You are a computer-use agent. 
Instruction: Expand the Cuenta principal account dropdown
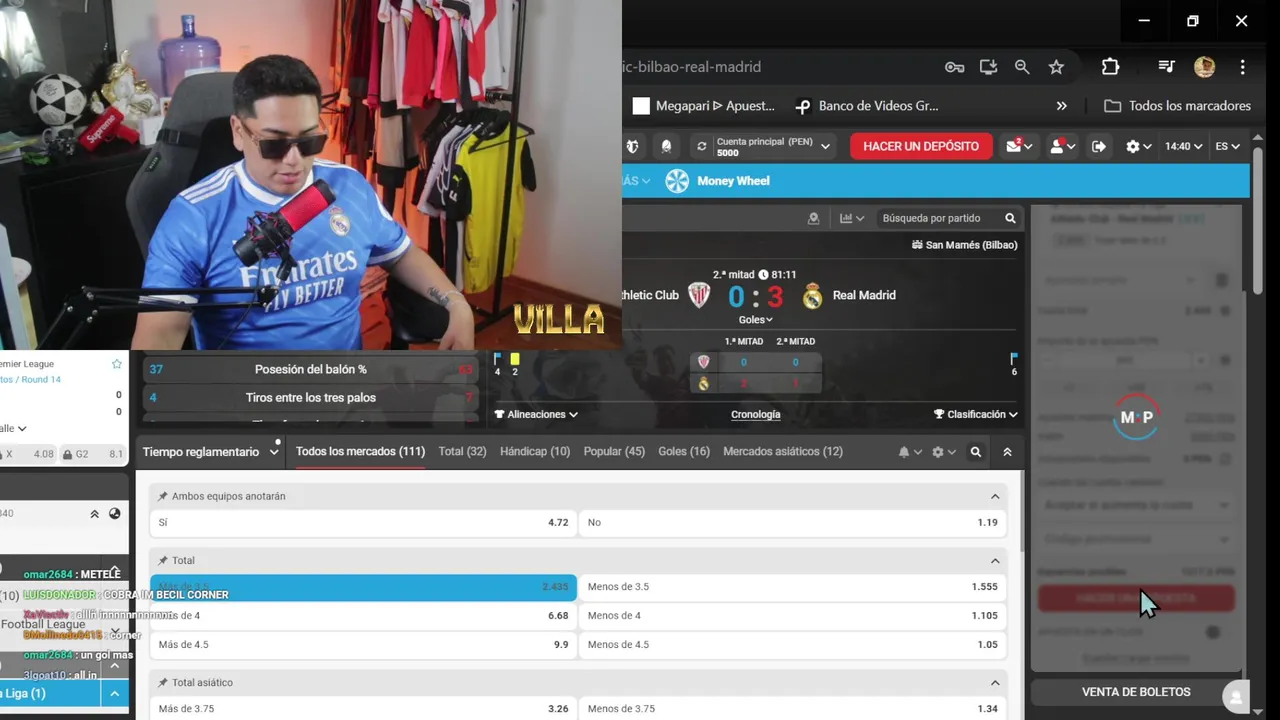(825, 146)
